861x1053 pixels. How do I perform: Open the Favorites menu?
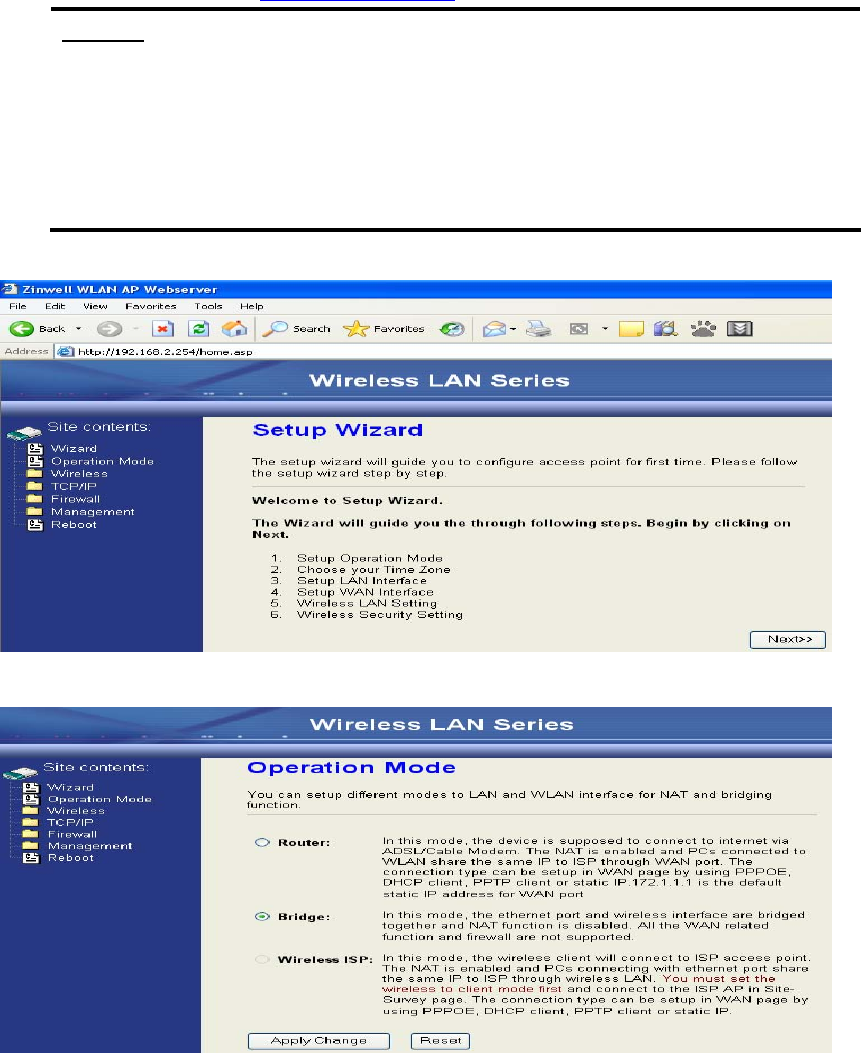(150, 306)
